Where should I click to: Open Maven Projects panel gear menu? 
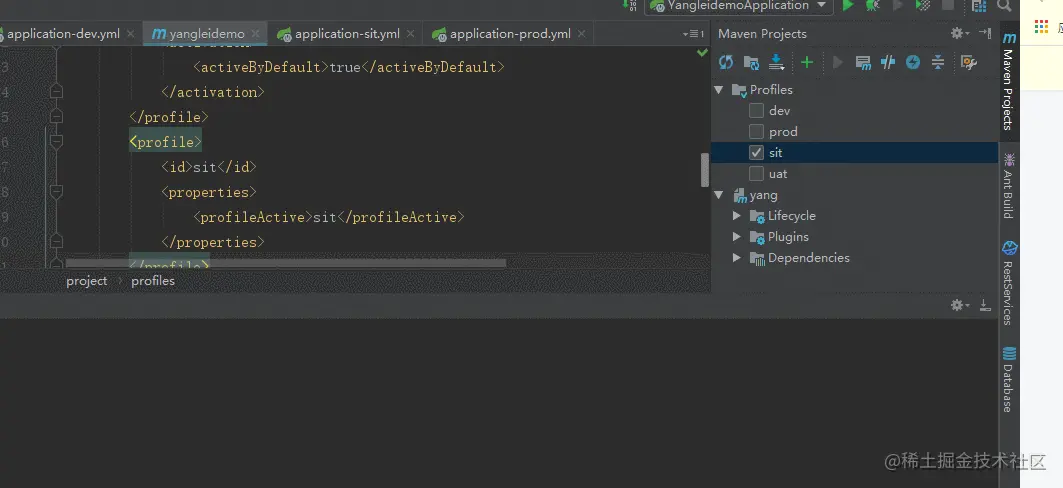[959, 33]
